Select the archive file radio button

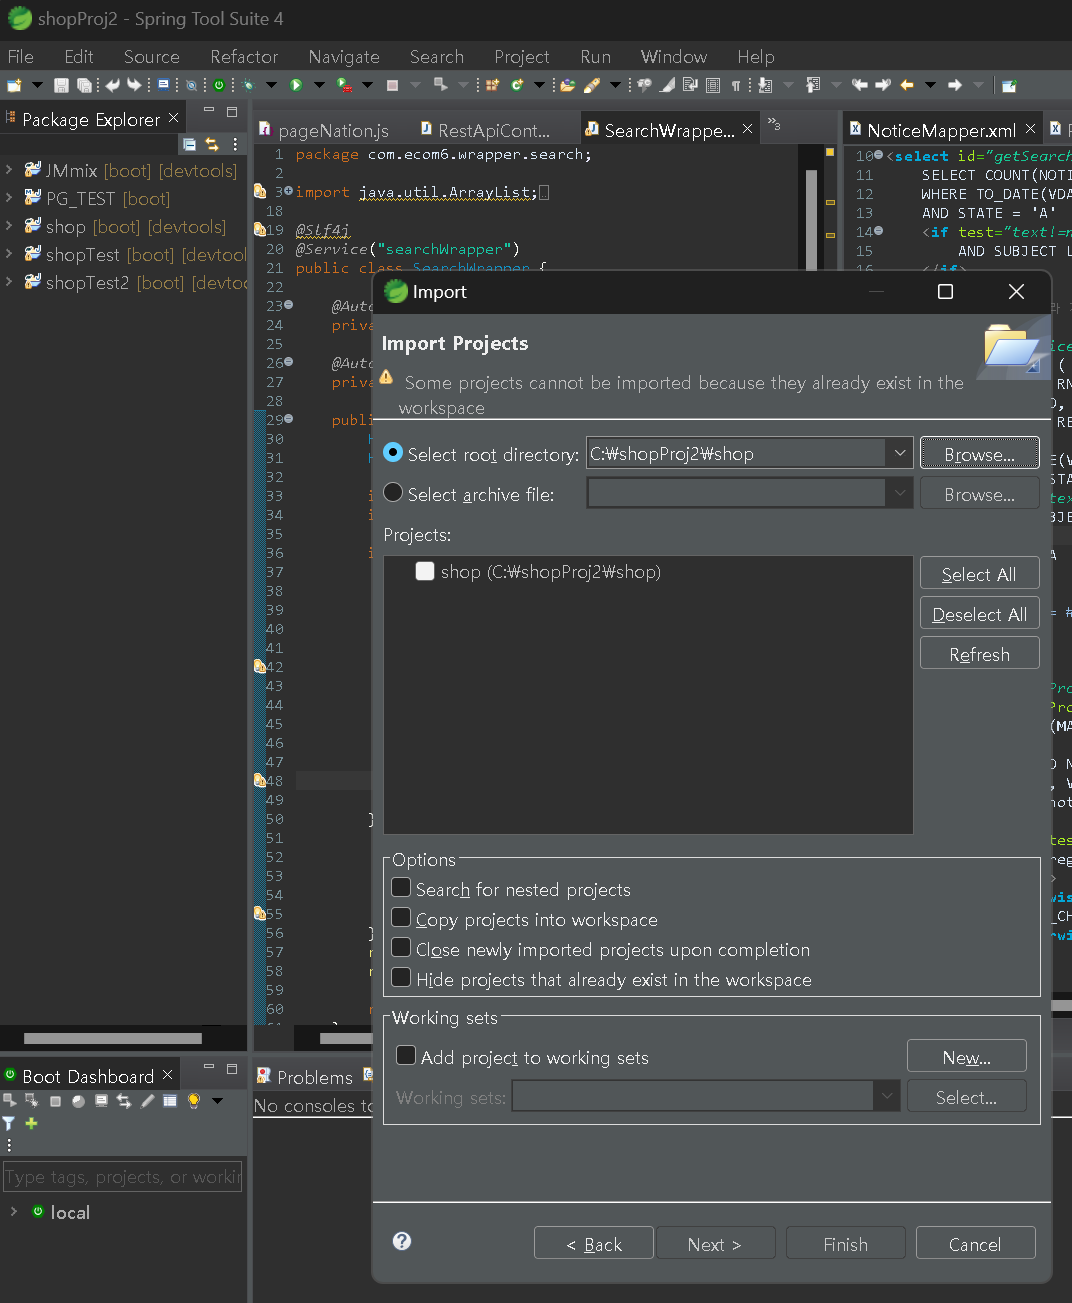pos(393,493)
